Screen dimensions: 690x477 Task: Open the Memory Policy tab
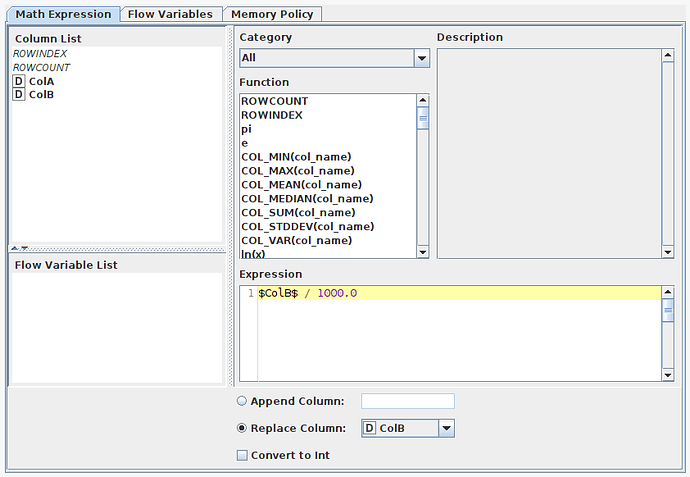click(272, 14)
